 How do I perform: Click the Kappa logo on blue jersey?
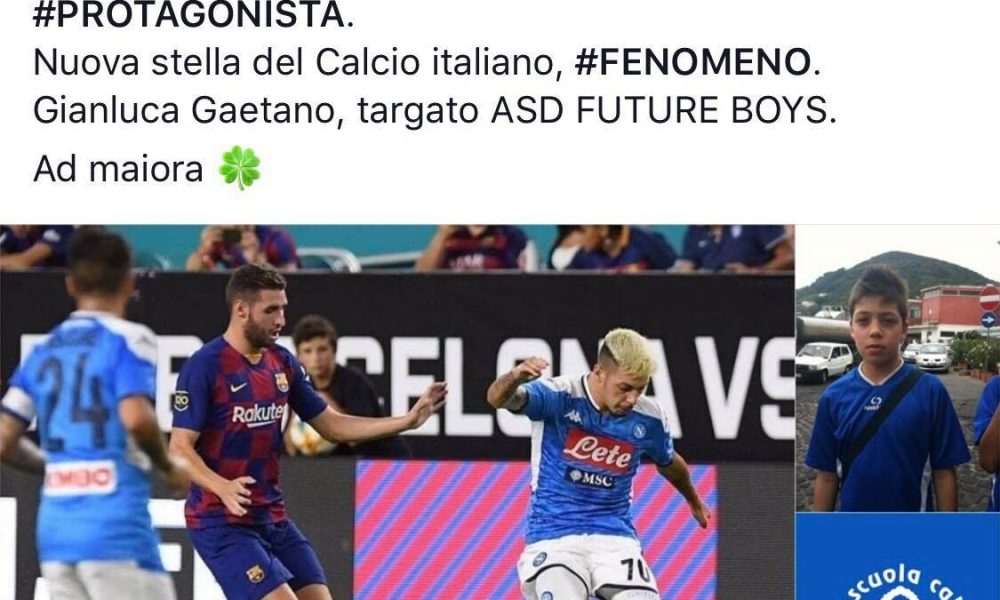point(573,416)
